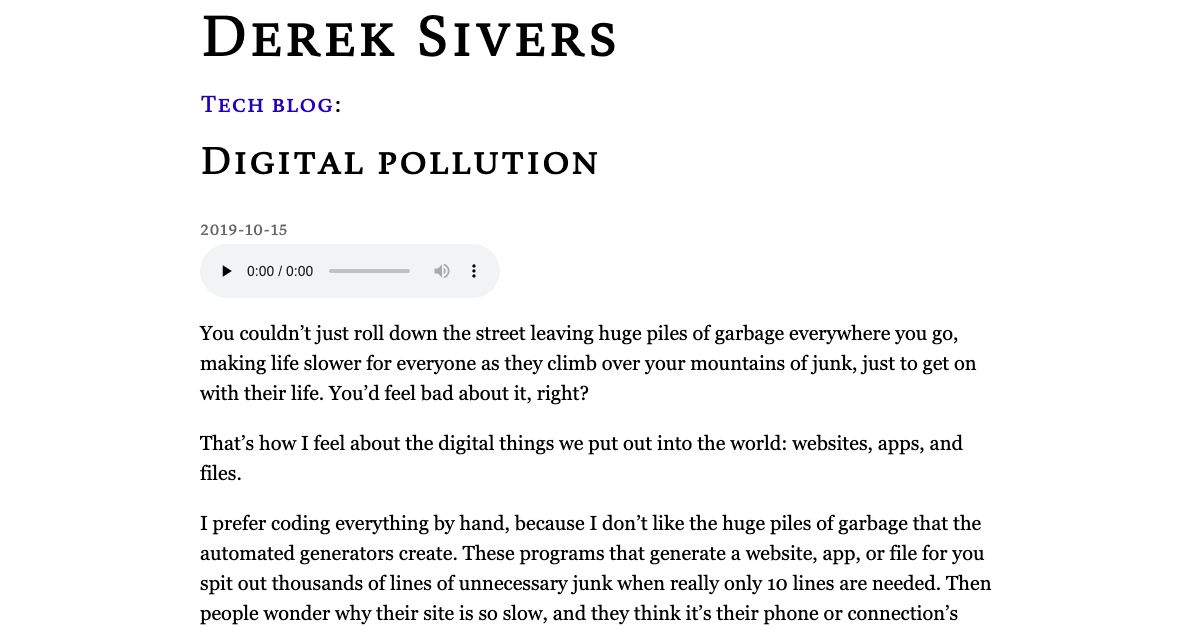The width and height of the screenshot is (1200, 630).
Task: Click the Tech blog navigation label
Action: (267, 104)
